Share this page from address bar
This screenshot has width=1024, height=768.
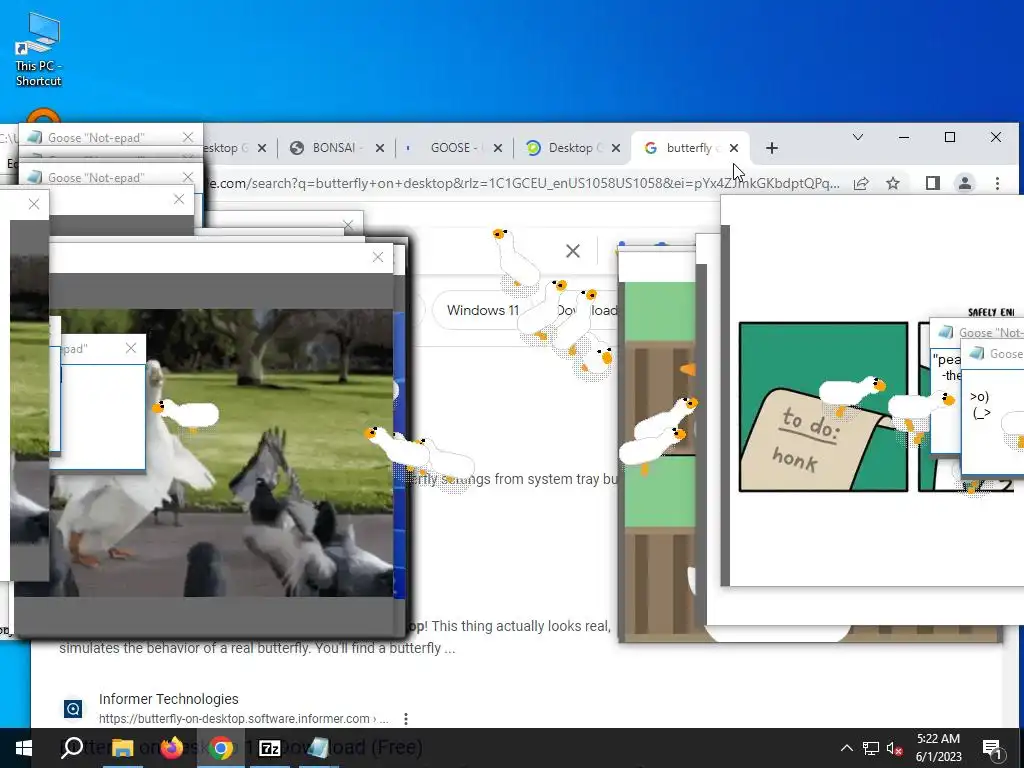click(x=861, y=184)
